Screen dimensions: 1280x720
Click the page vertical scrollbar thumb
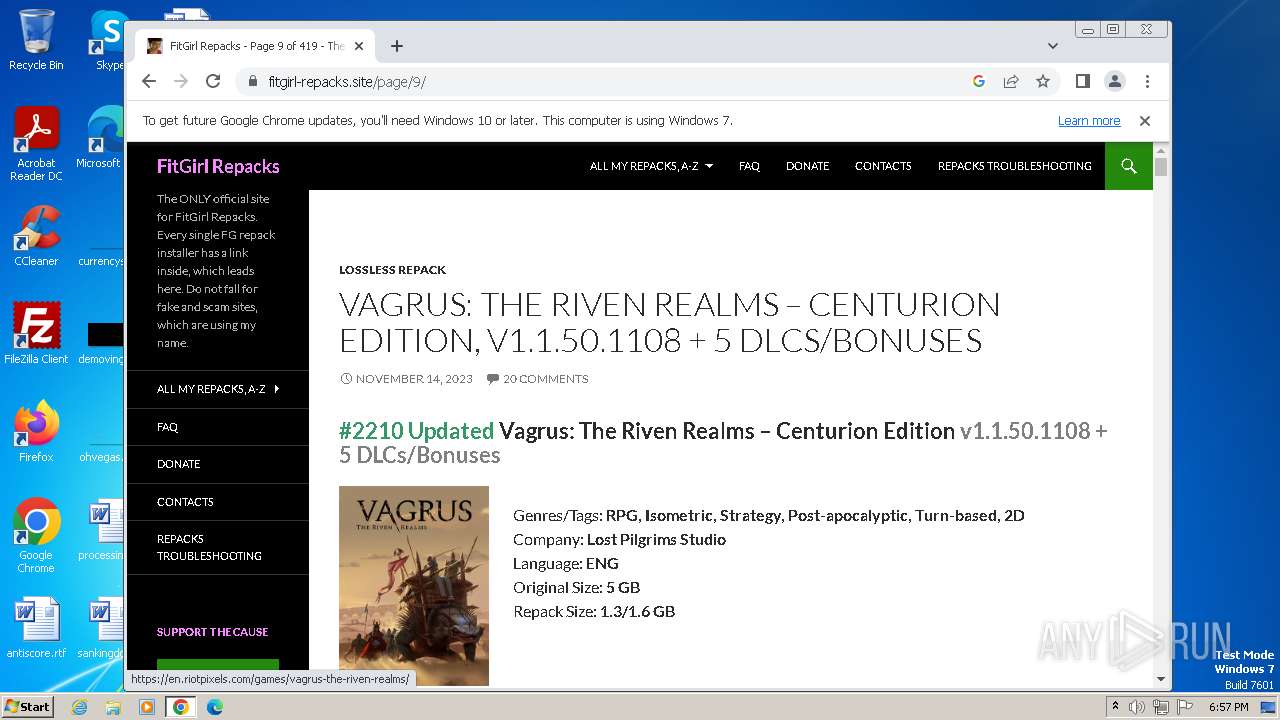[1161, 167]
